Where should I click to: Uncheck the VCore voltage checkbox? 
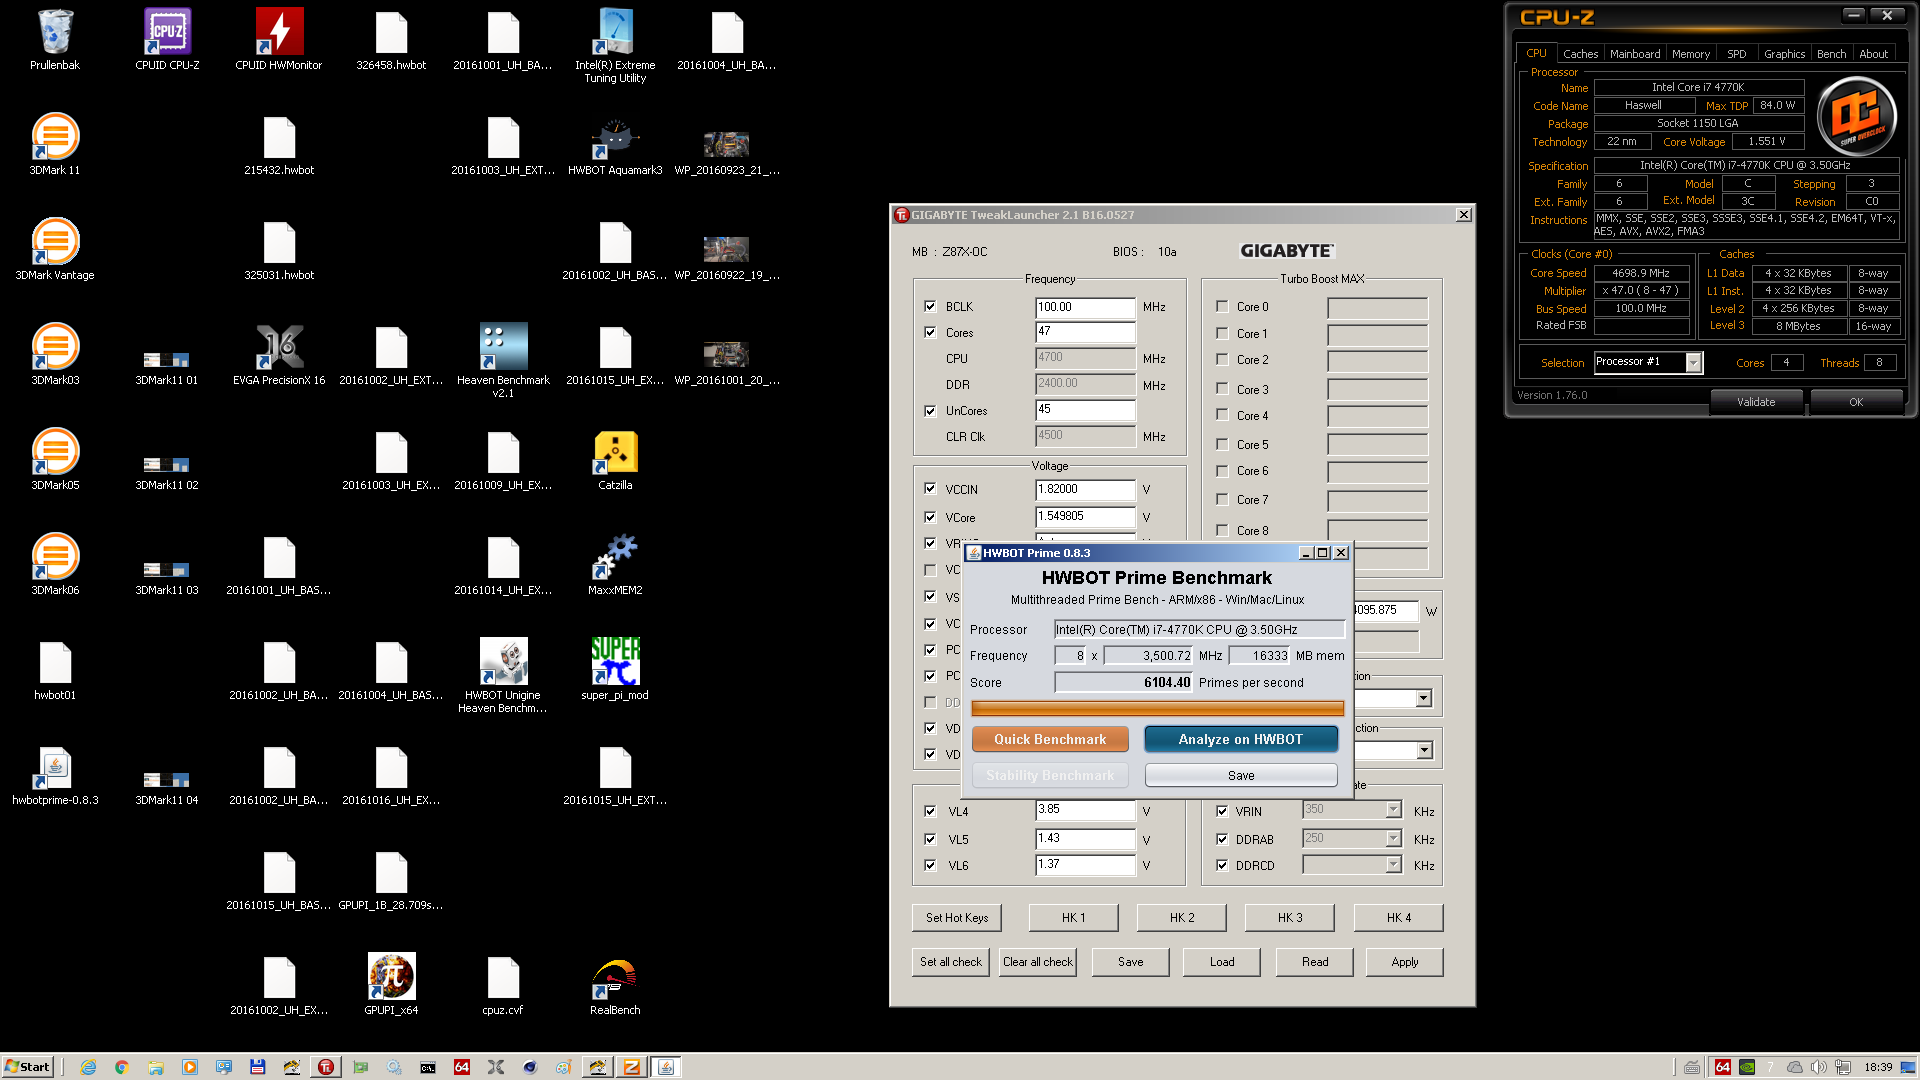click(930, 517)
